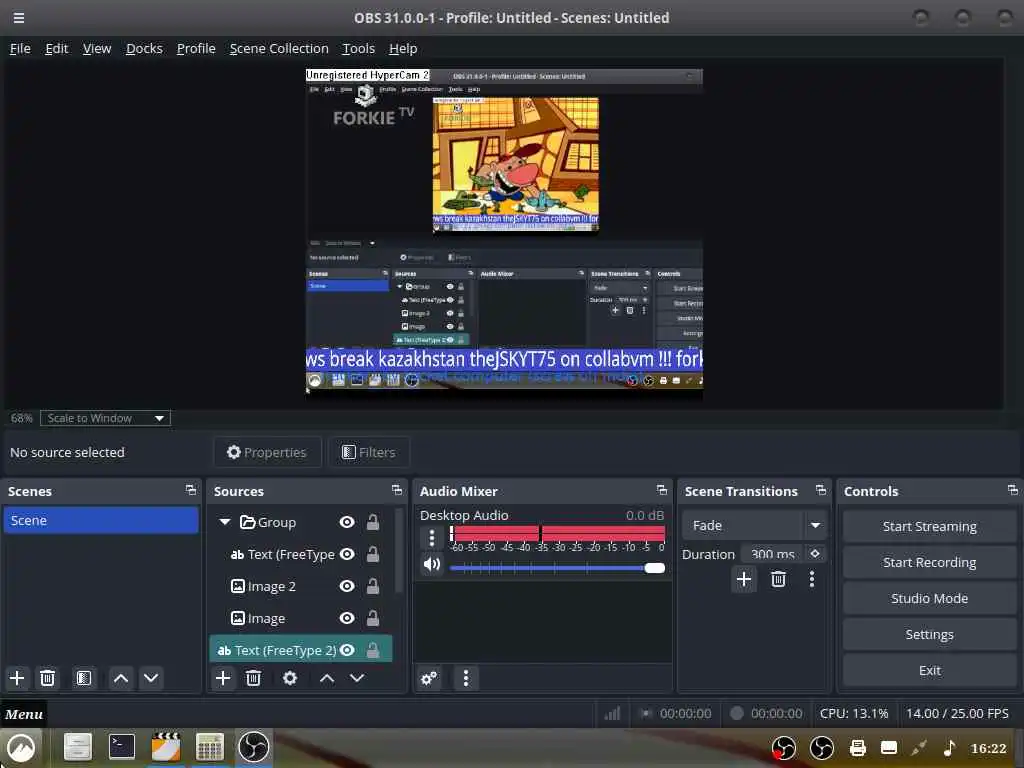Open transition properties three-dot menu
Screen dimensions: 1024x768
812,579
